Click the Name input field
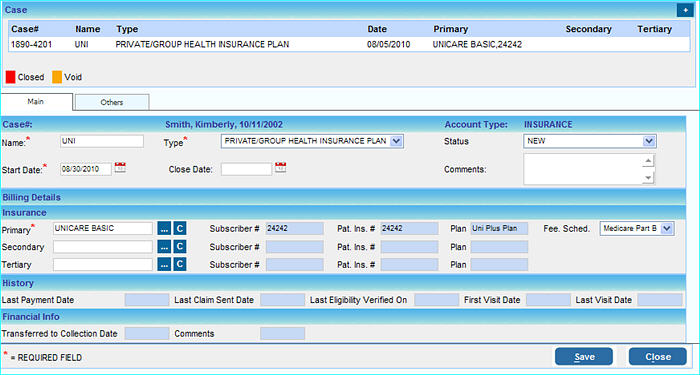Image resolution: width=700 pixels, height=375 pixels. [102, 142]
